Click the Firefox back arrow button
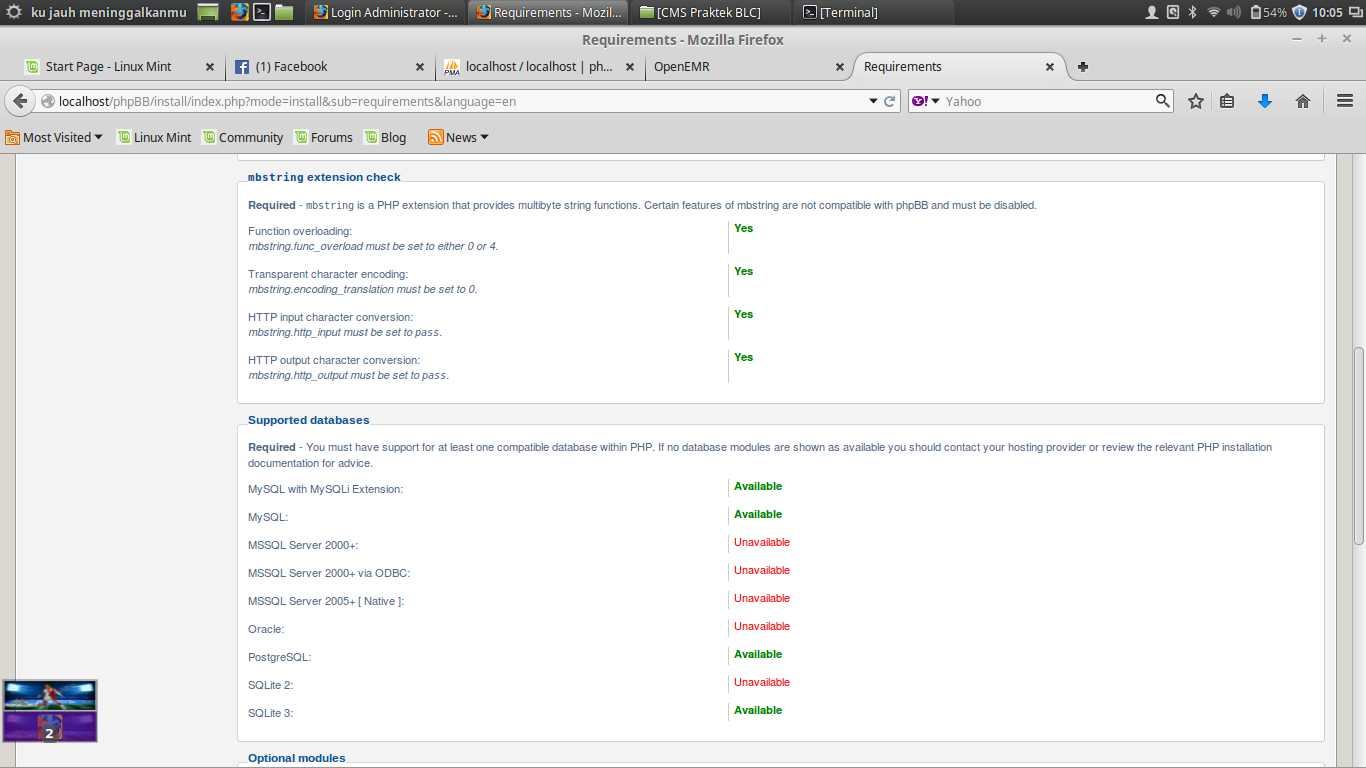 tap(20, 101)
